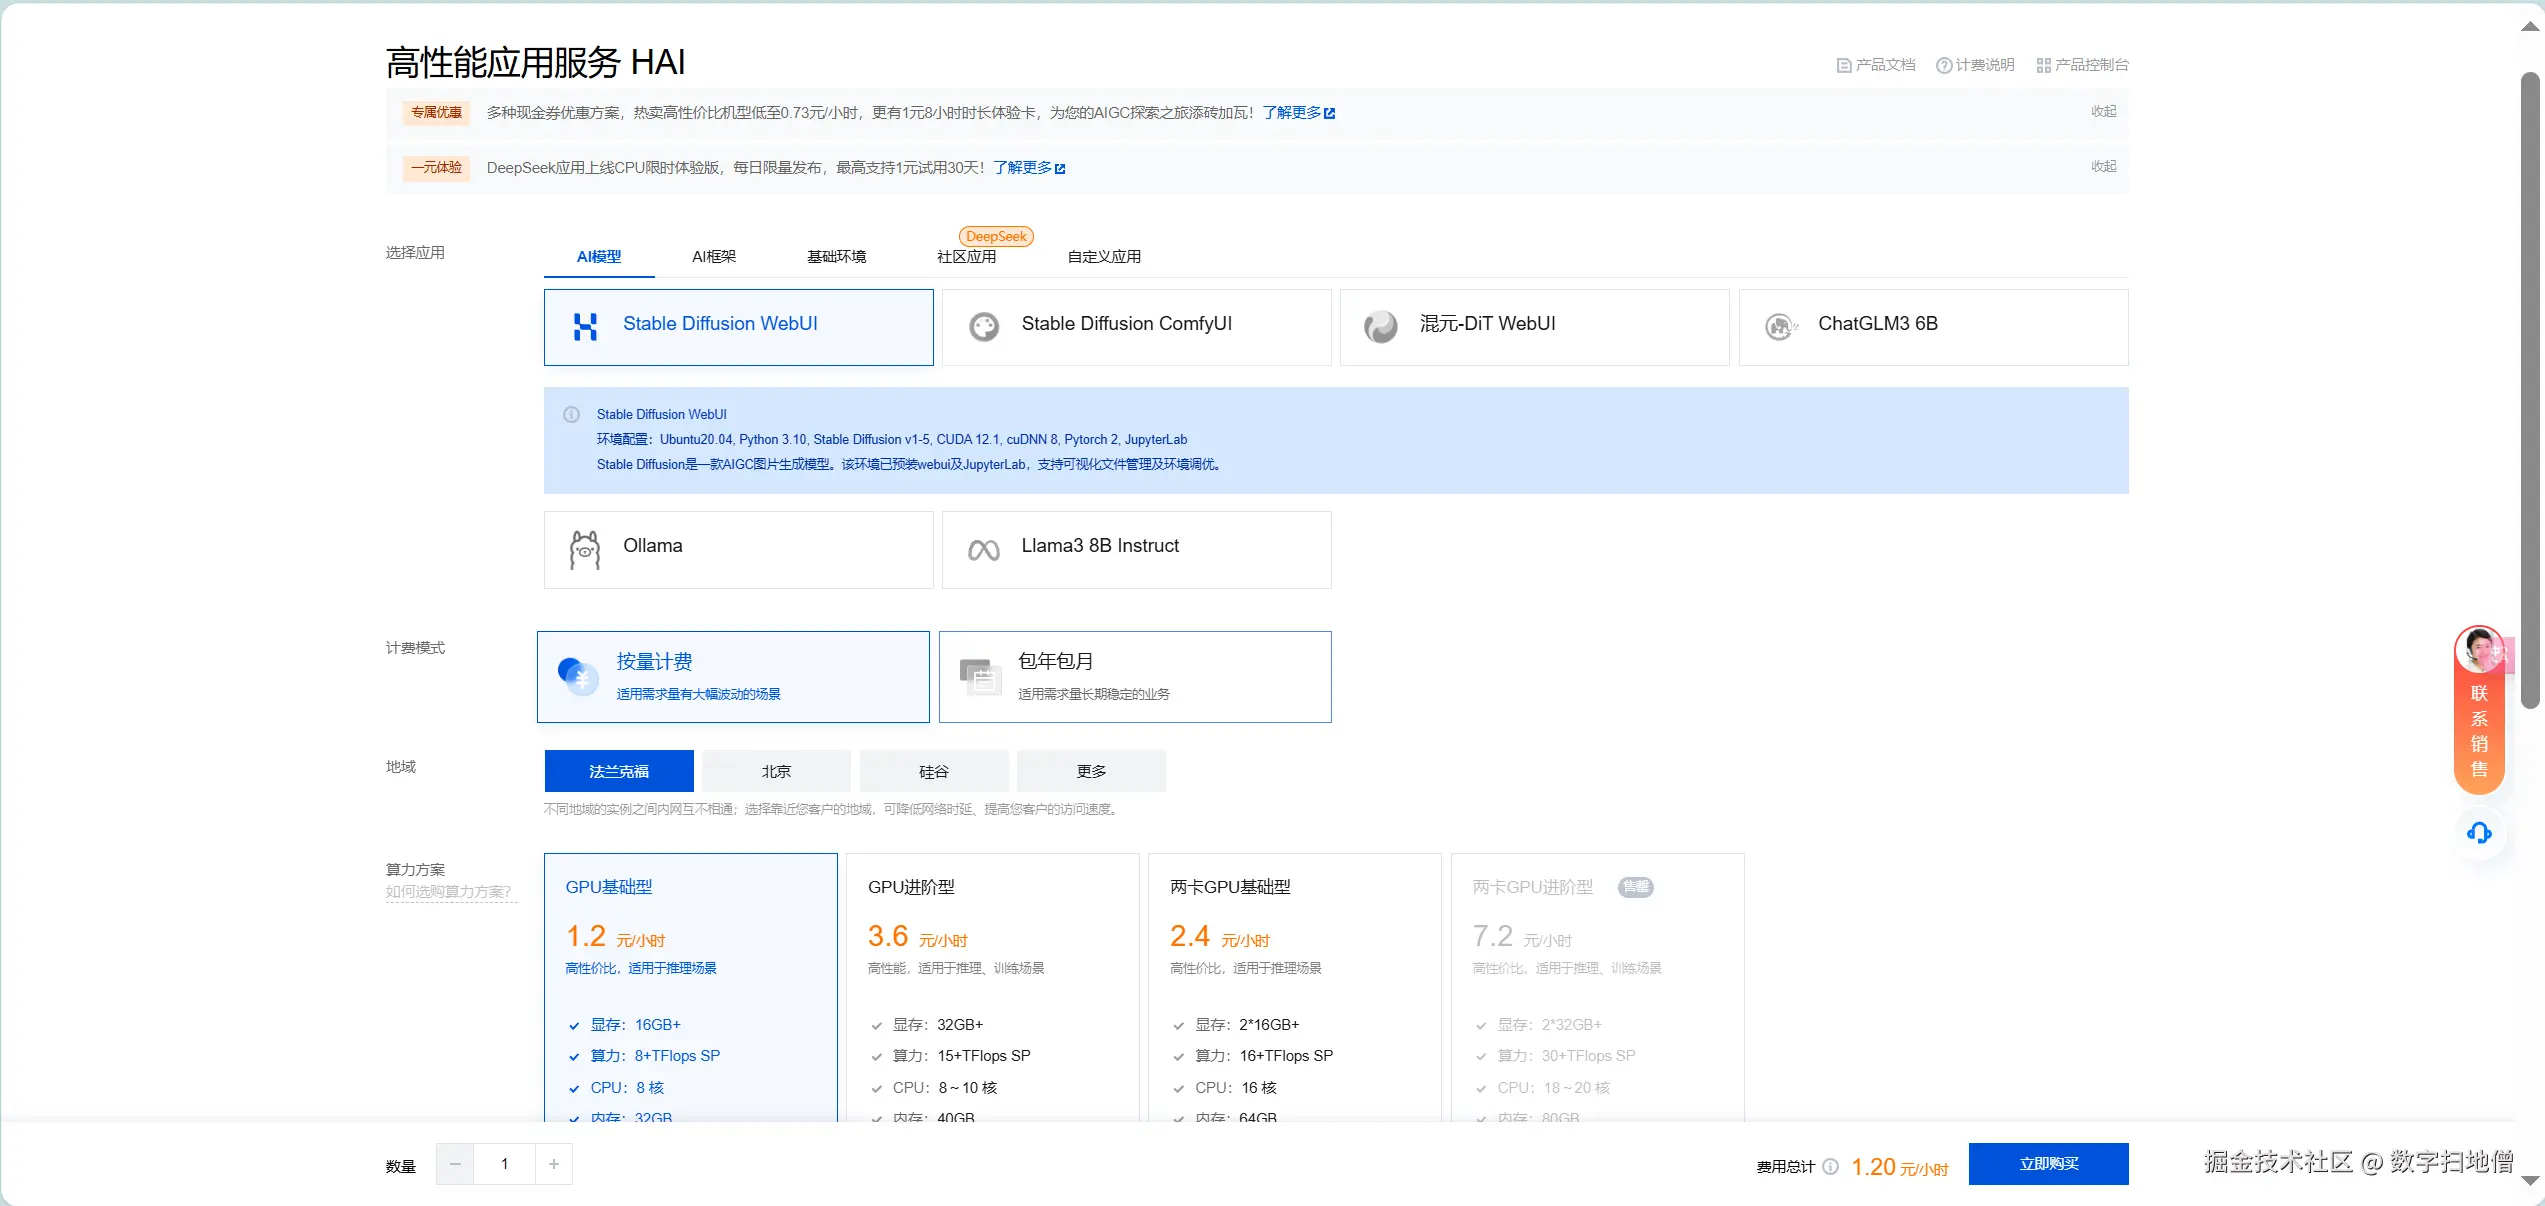
Task: Switch to the 自定义应用 tab
Action: (x=1104, y=257)
